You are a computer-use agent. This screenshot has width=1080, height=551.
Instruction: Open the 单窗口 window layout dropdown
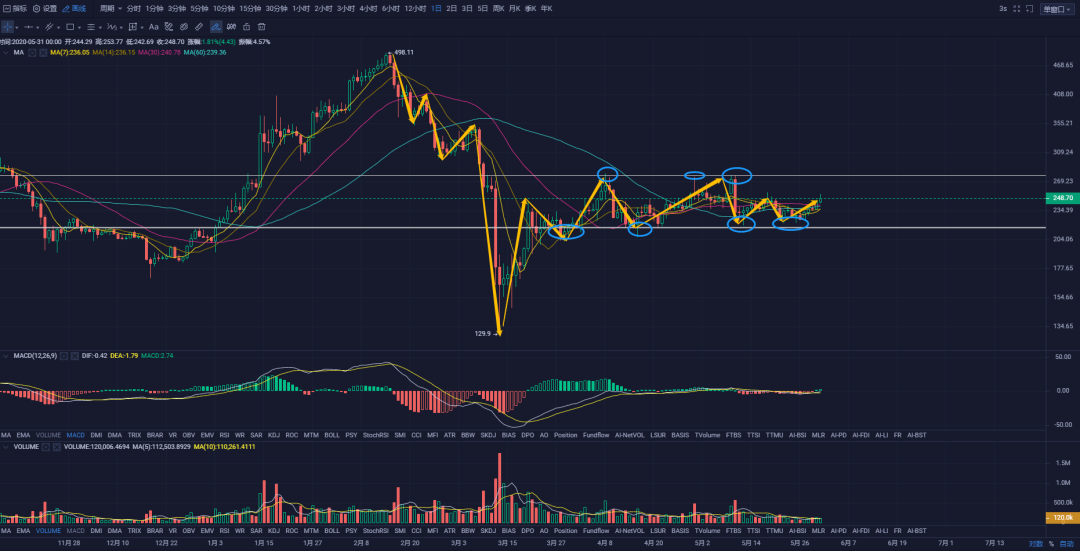point(1057,9)
